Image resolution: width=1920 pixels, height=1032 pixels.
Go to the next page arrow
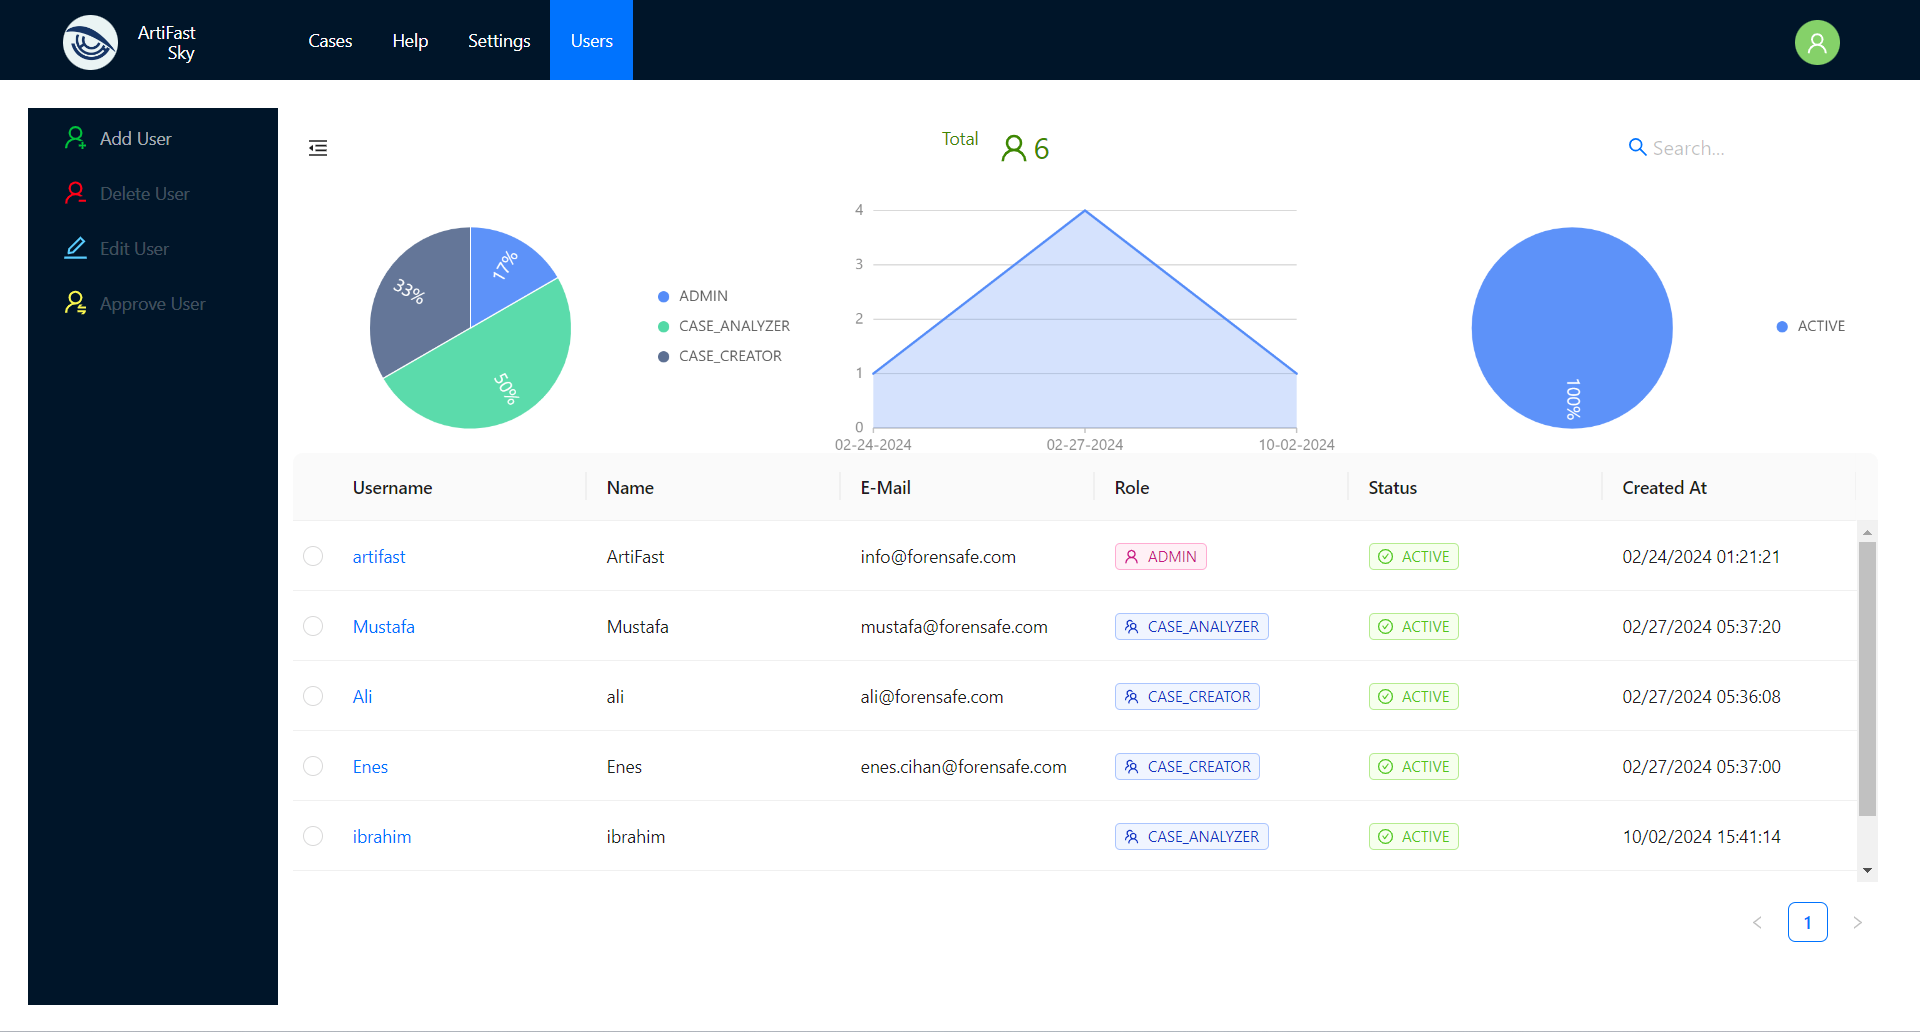(x=1857, y=922)
